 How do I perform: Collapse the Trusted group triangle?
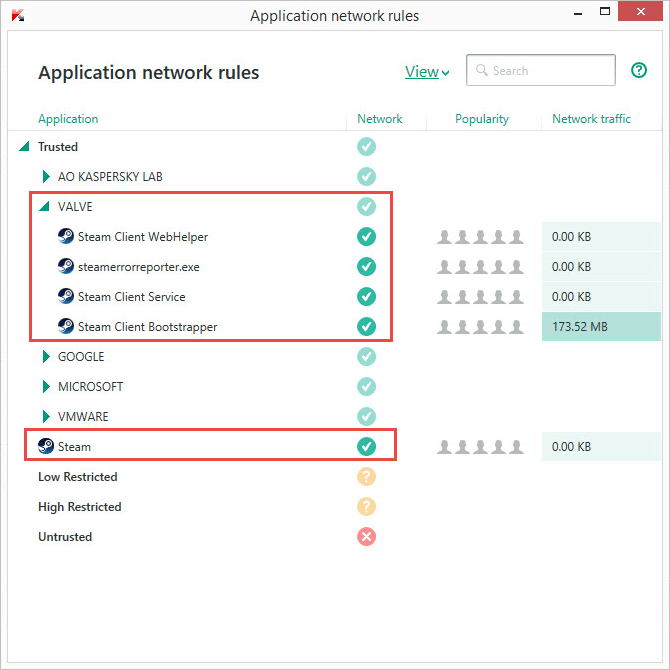24,147
